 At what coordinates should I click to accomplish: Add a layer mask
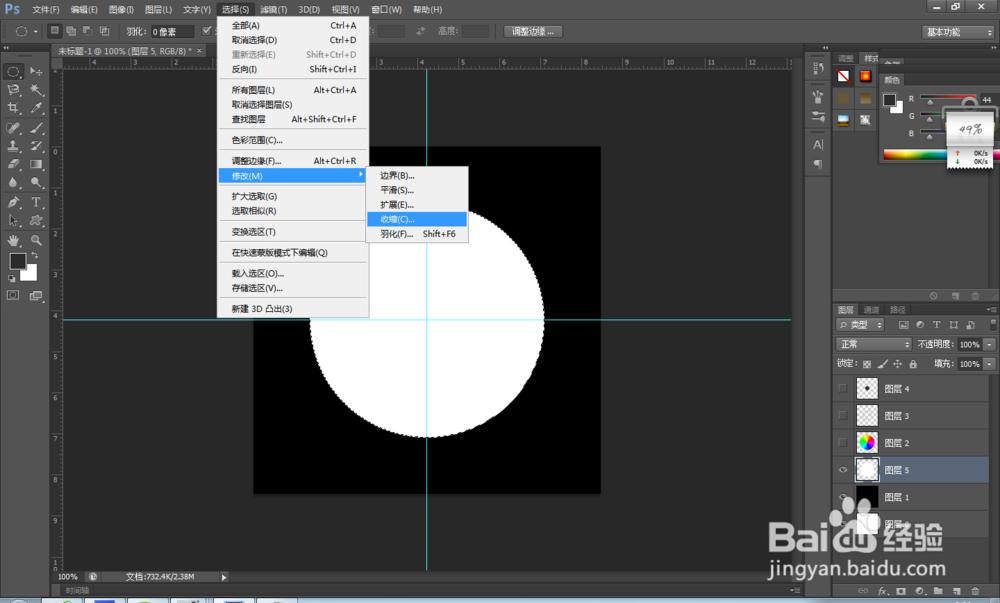(901, 591)
